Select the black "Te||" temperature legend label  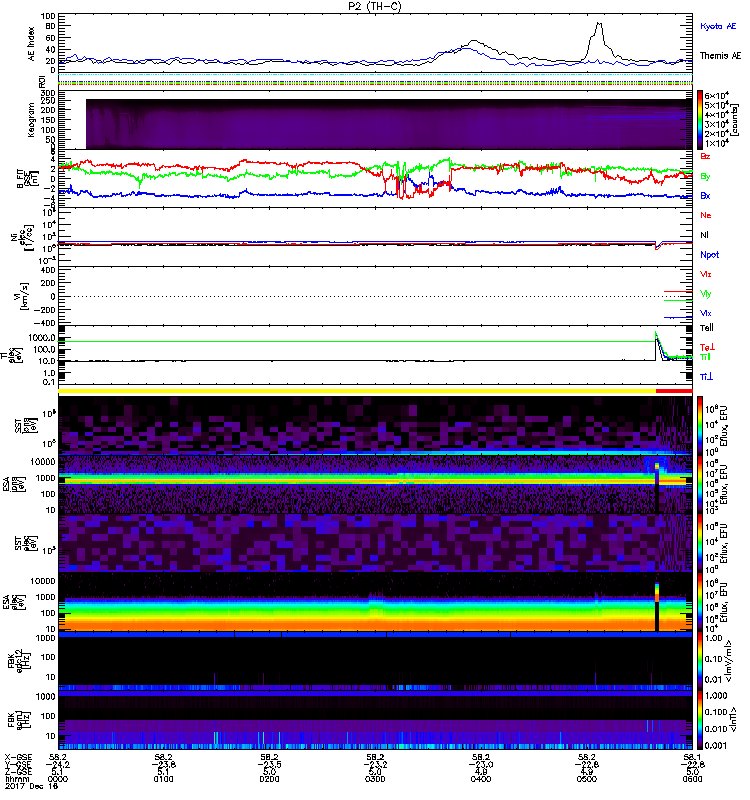(707, 328)
